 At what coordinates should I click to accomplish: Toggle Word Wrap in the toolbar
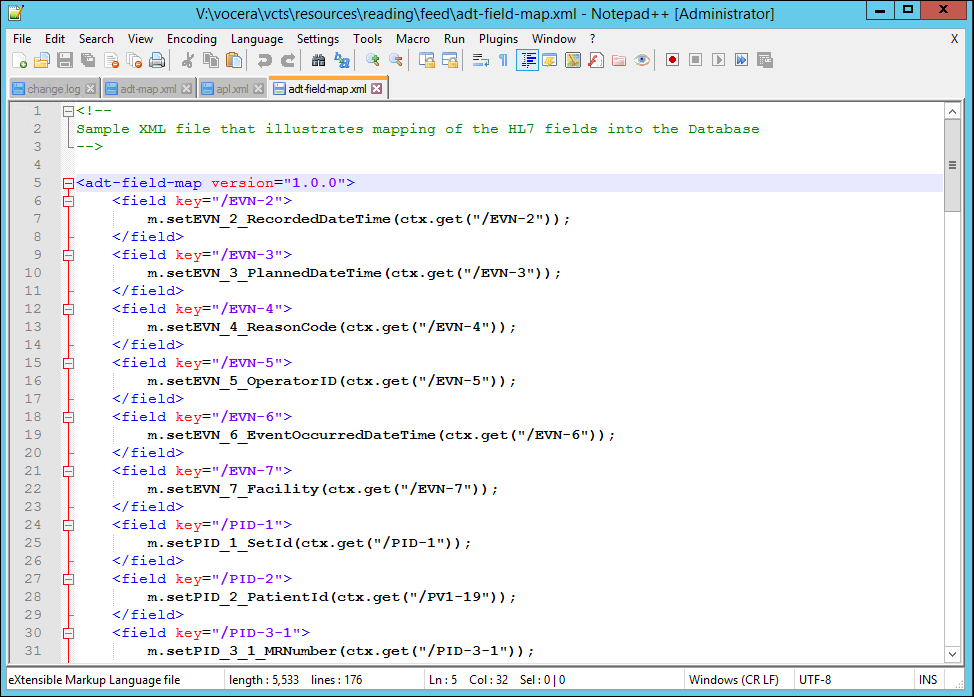[480, 60]
